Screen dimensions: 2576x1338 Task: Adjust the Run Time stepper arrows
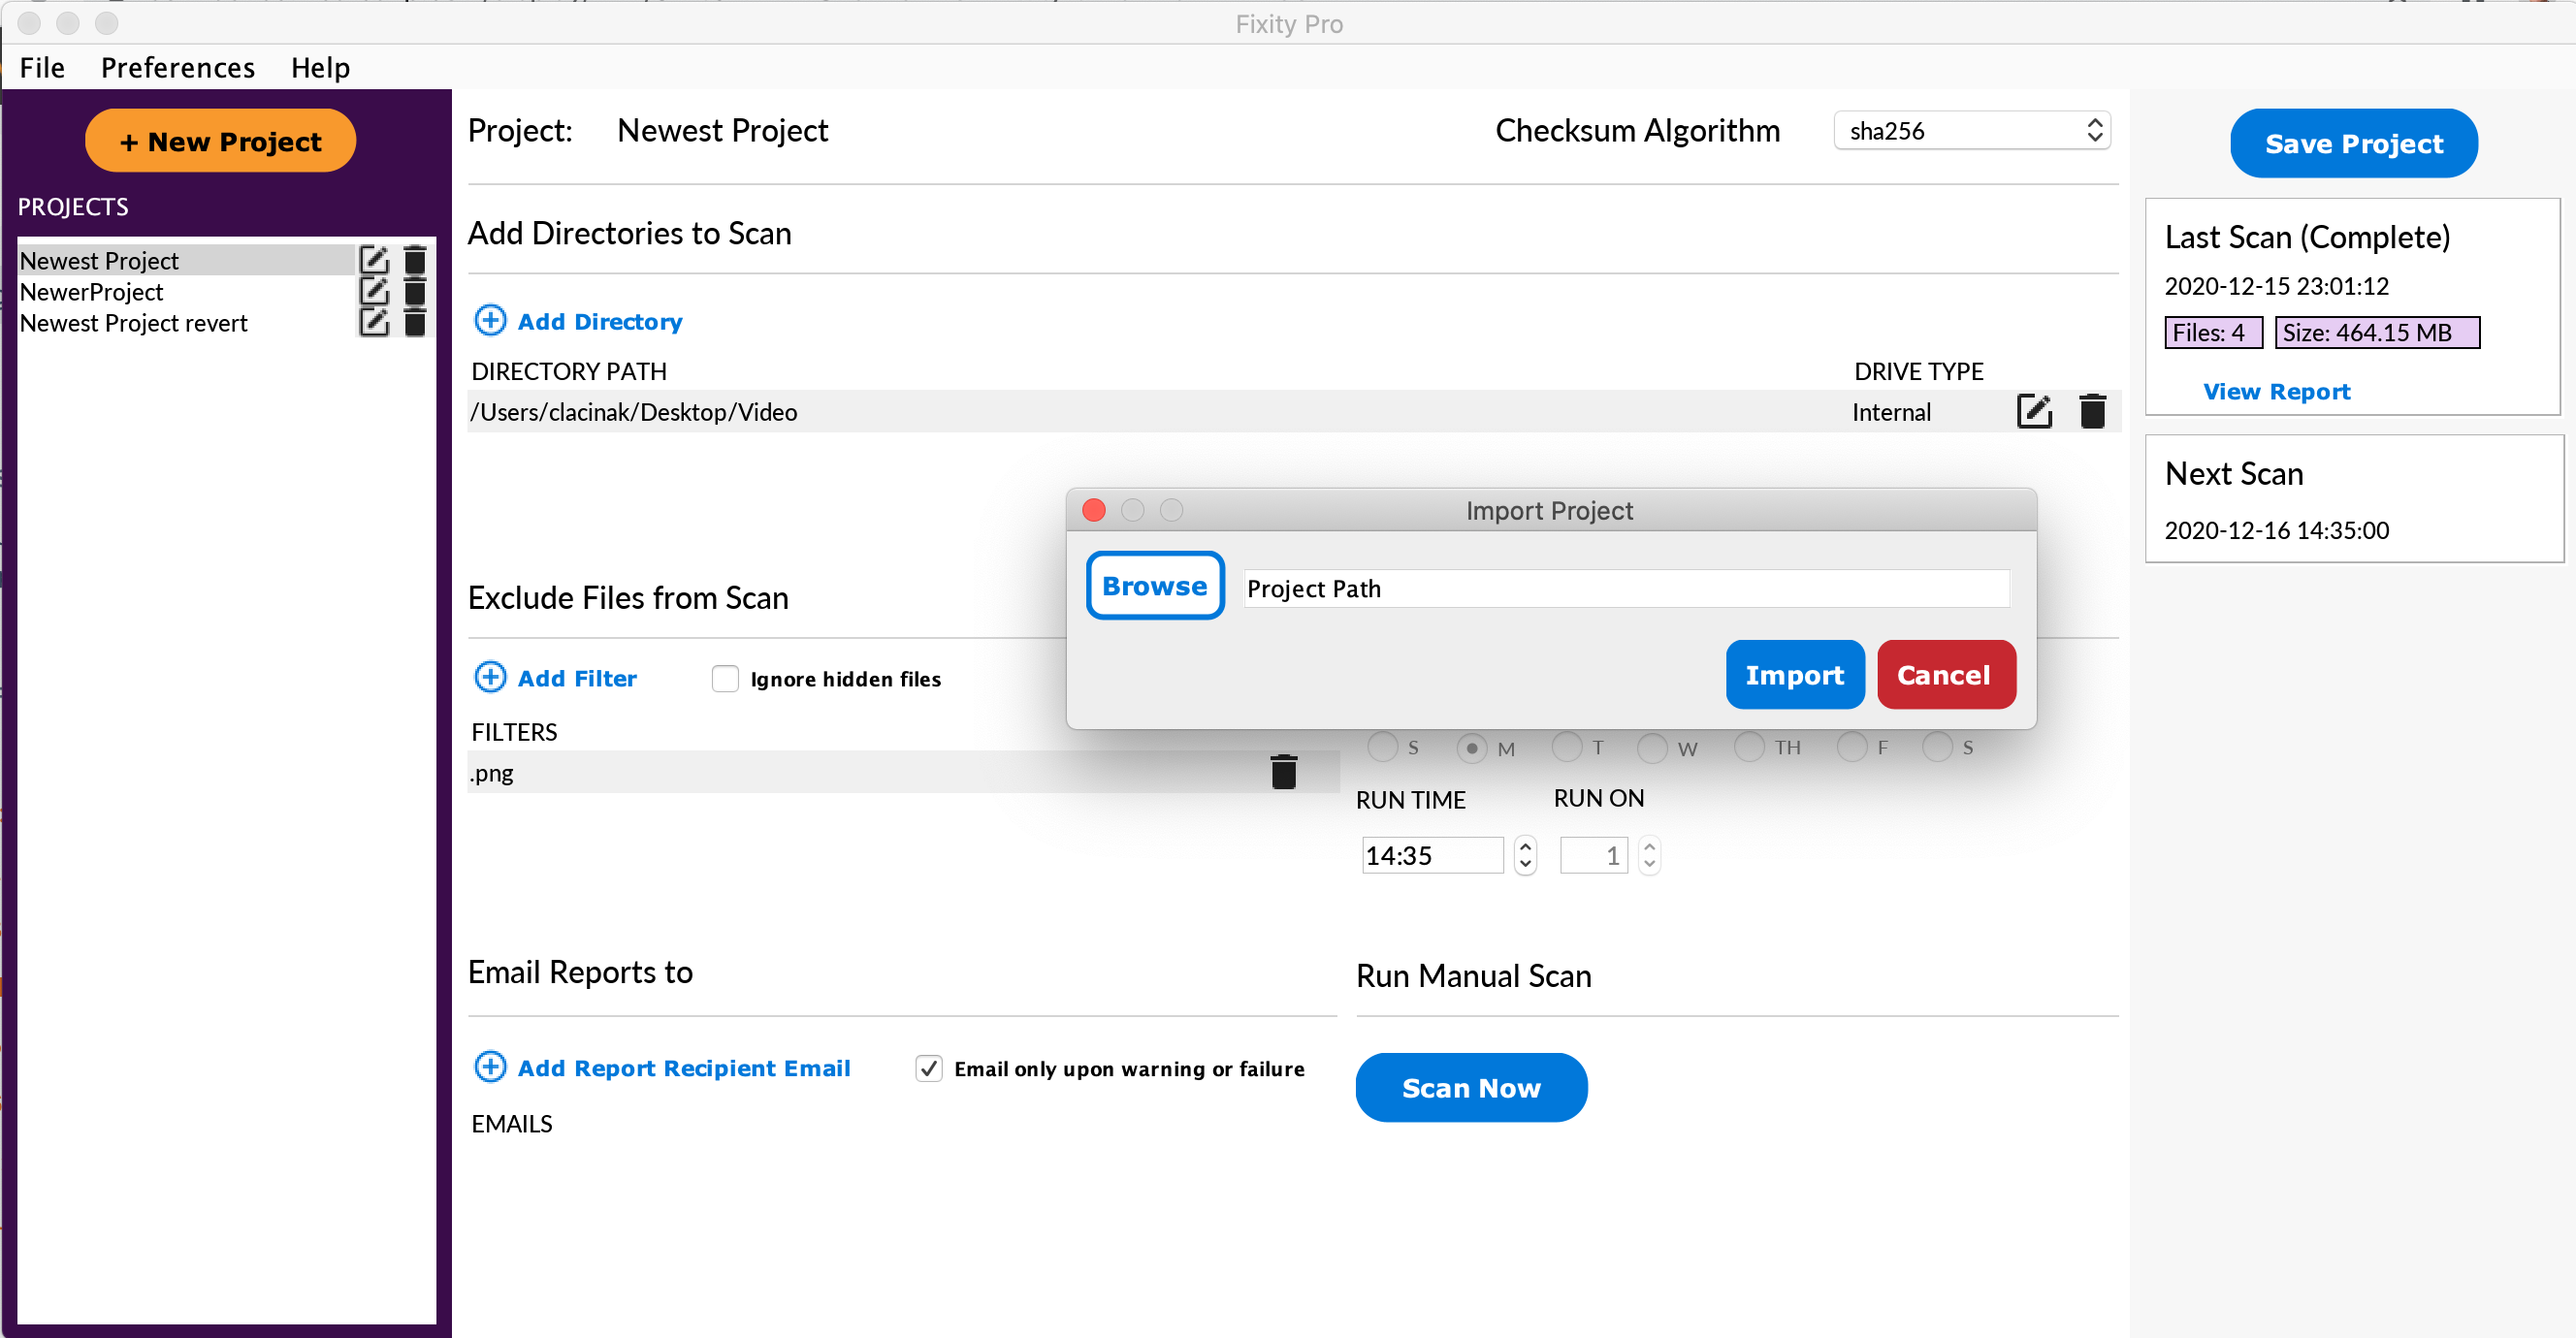coord(1525,855)
